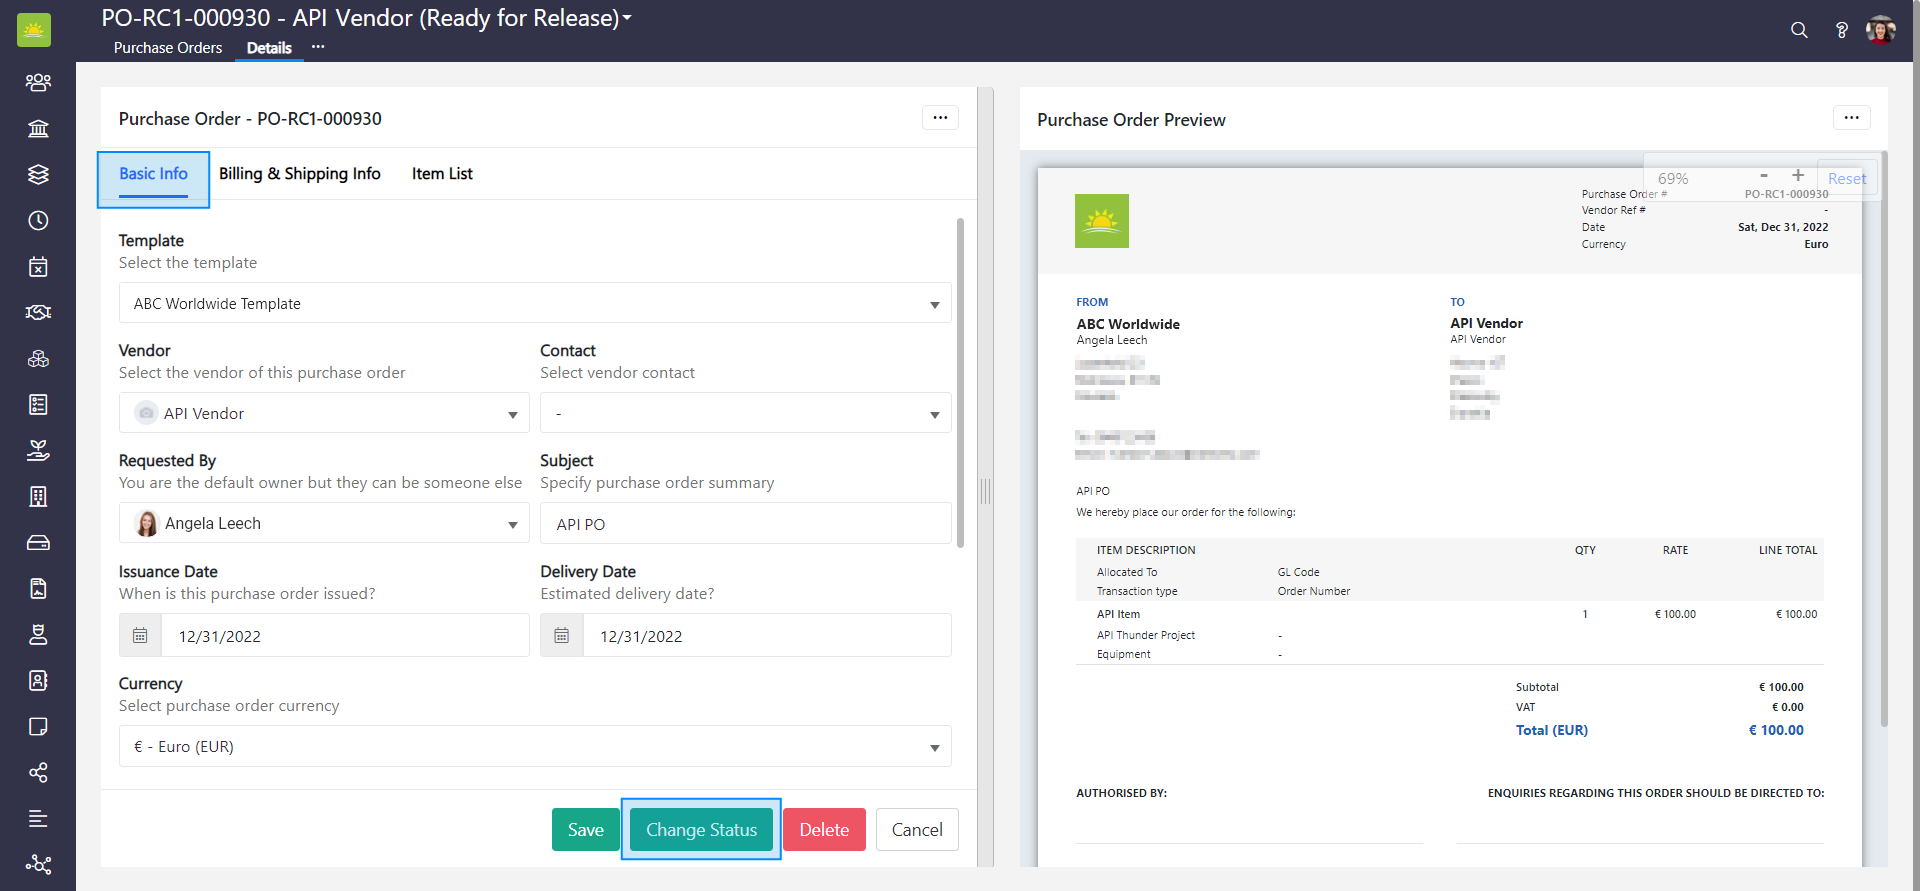Click the search magnifier icon in header
Screen dimensions: 1920x891
pos(1799,30)
